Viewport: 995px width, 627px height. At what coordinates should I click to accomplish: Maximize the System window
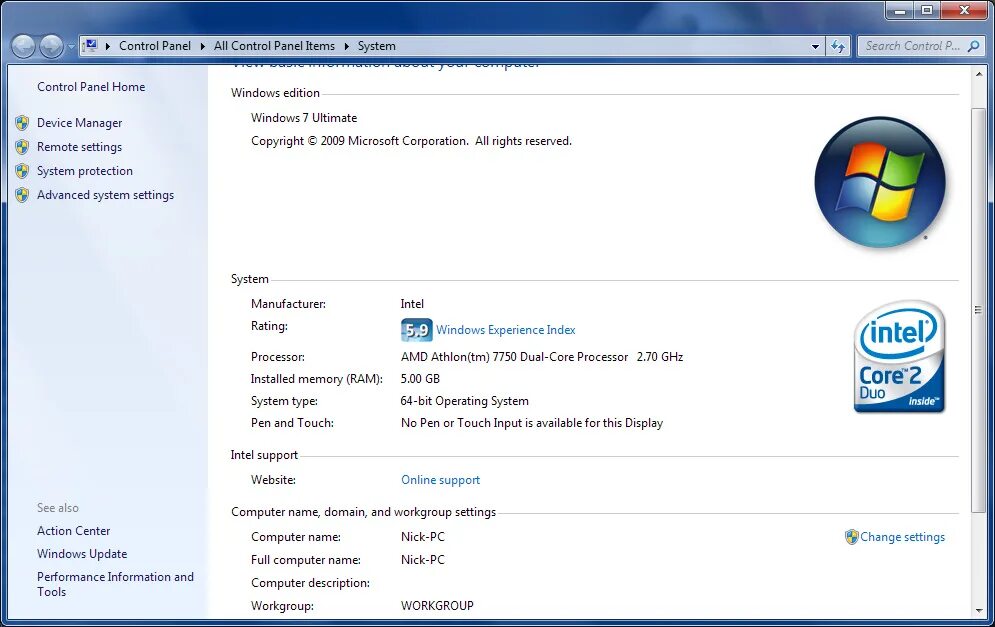[x=927, y=10]
